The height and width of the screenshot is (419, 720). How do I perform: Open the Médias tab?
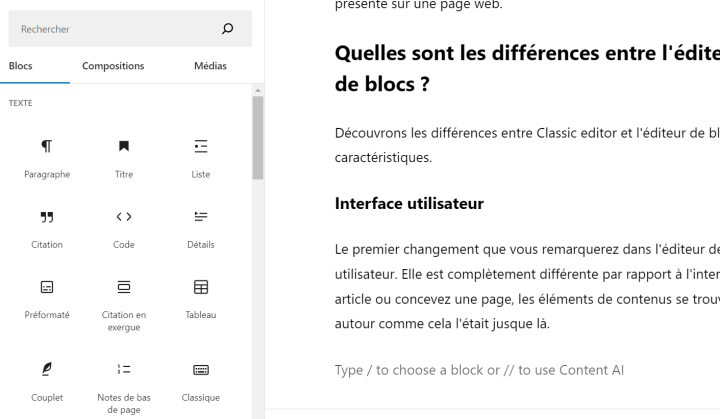tap(210, 66)
